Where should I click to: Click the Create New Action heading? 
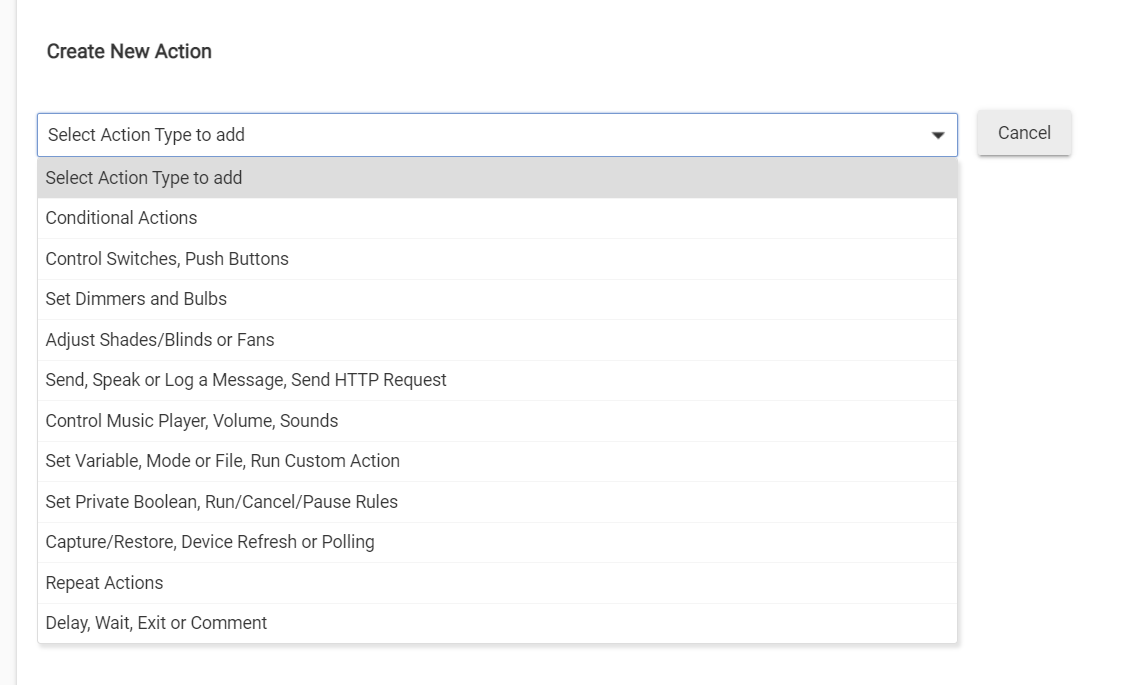[x=129, y=52]
